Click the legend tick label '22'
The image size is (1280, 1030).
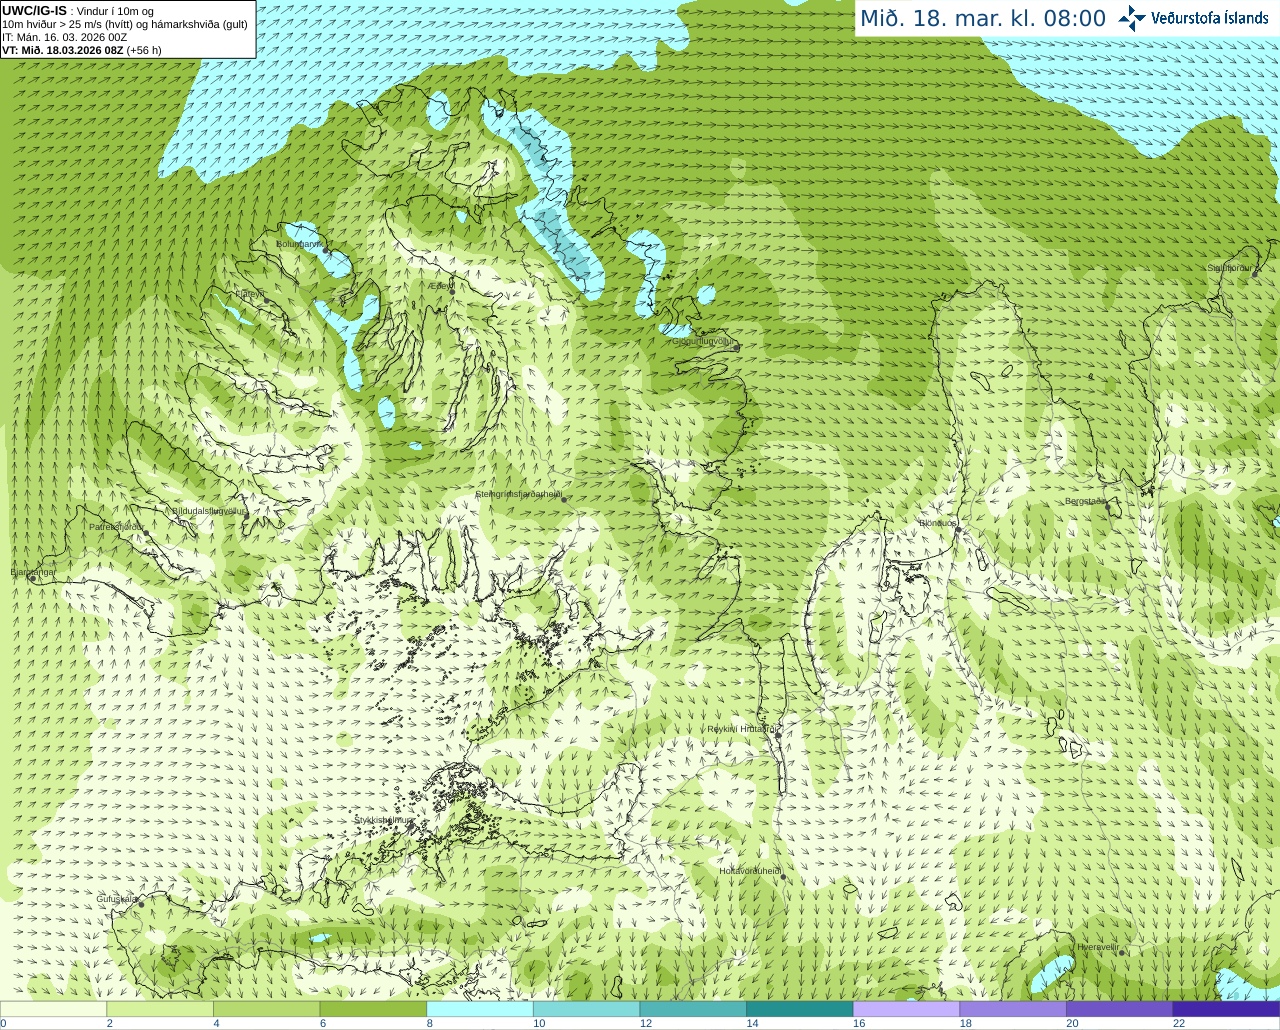1179,1023
